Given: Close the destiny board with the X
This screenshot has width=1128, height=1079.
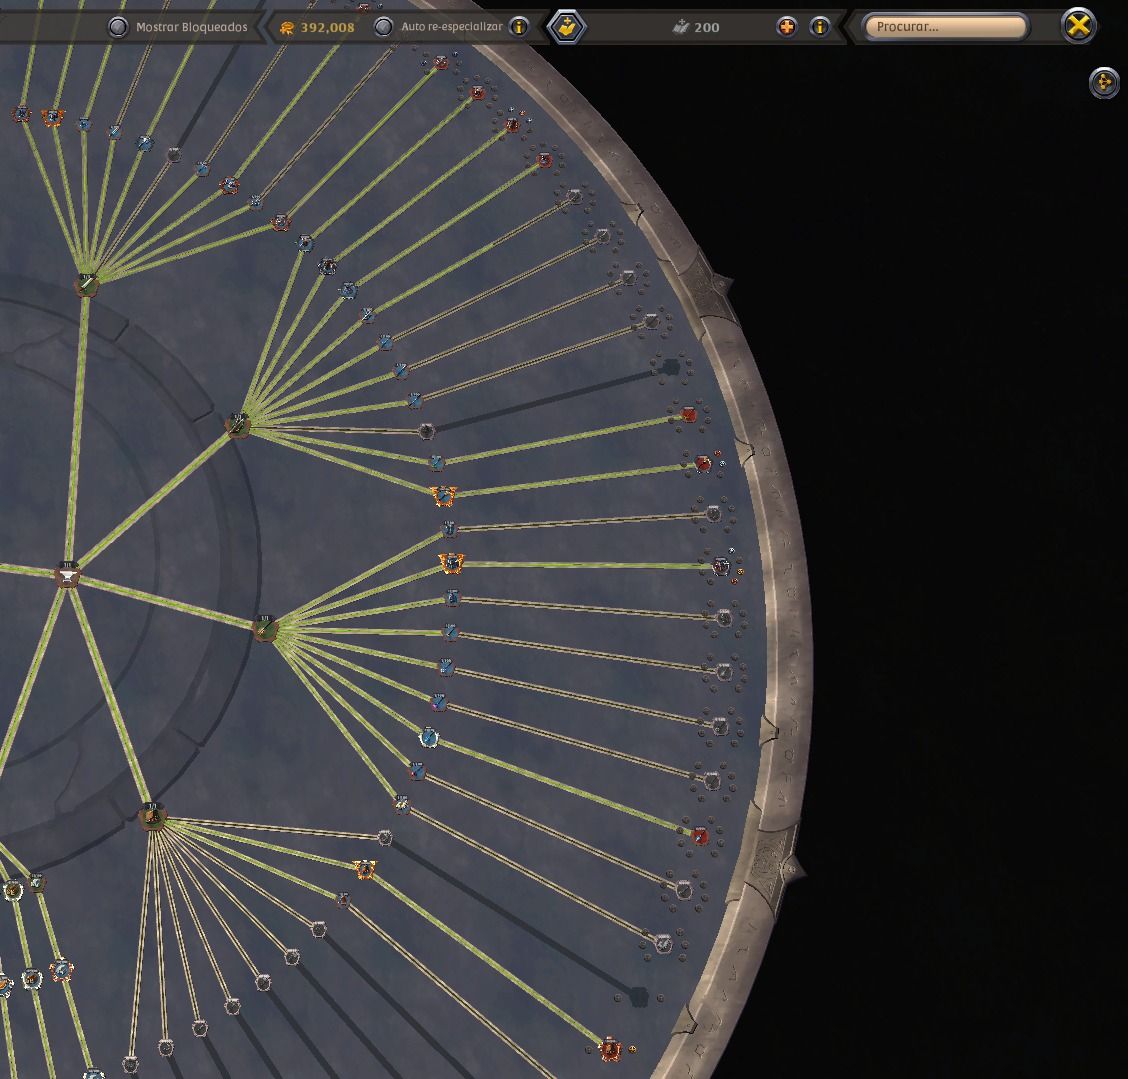Looking at the screenshot, I should click(x=1078, y=26).
